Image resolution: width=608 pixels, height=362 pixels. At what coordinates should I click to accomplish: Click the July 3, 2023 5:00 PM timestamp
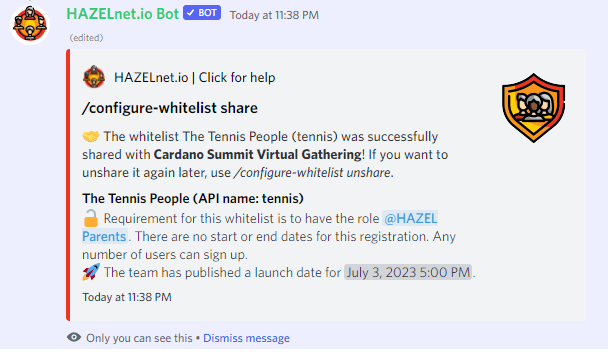pos(408,272)
